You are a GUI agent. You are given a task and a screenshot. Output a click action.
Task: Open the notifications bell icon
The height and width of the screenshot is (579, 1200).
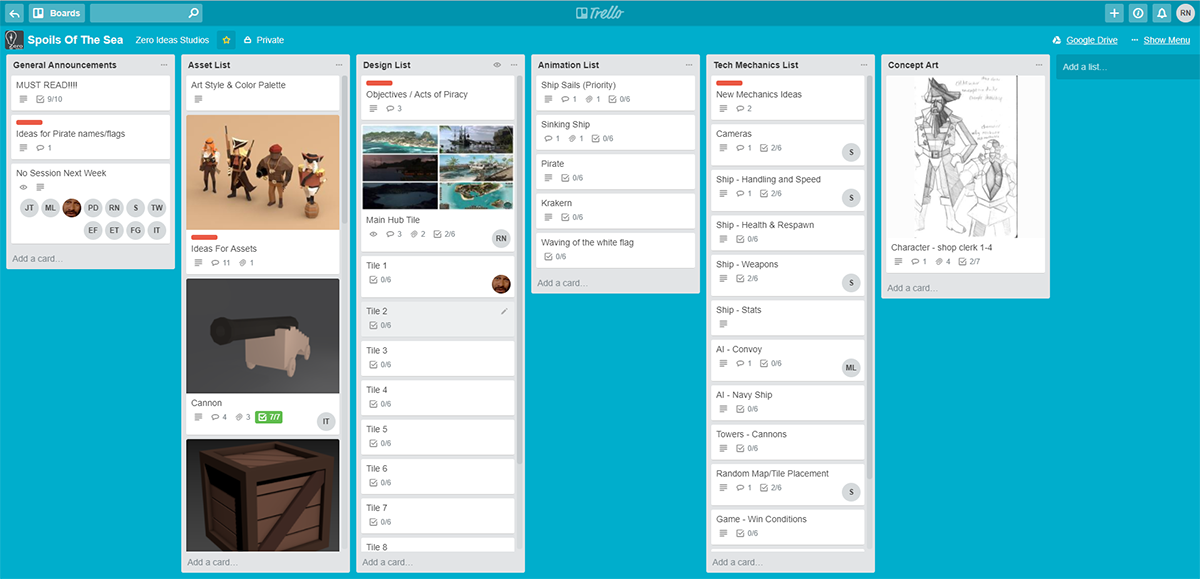coord(1161,12)
